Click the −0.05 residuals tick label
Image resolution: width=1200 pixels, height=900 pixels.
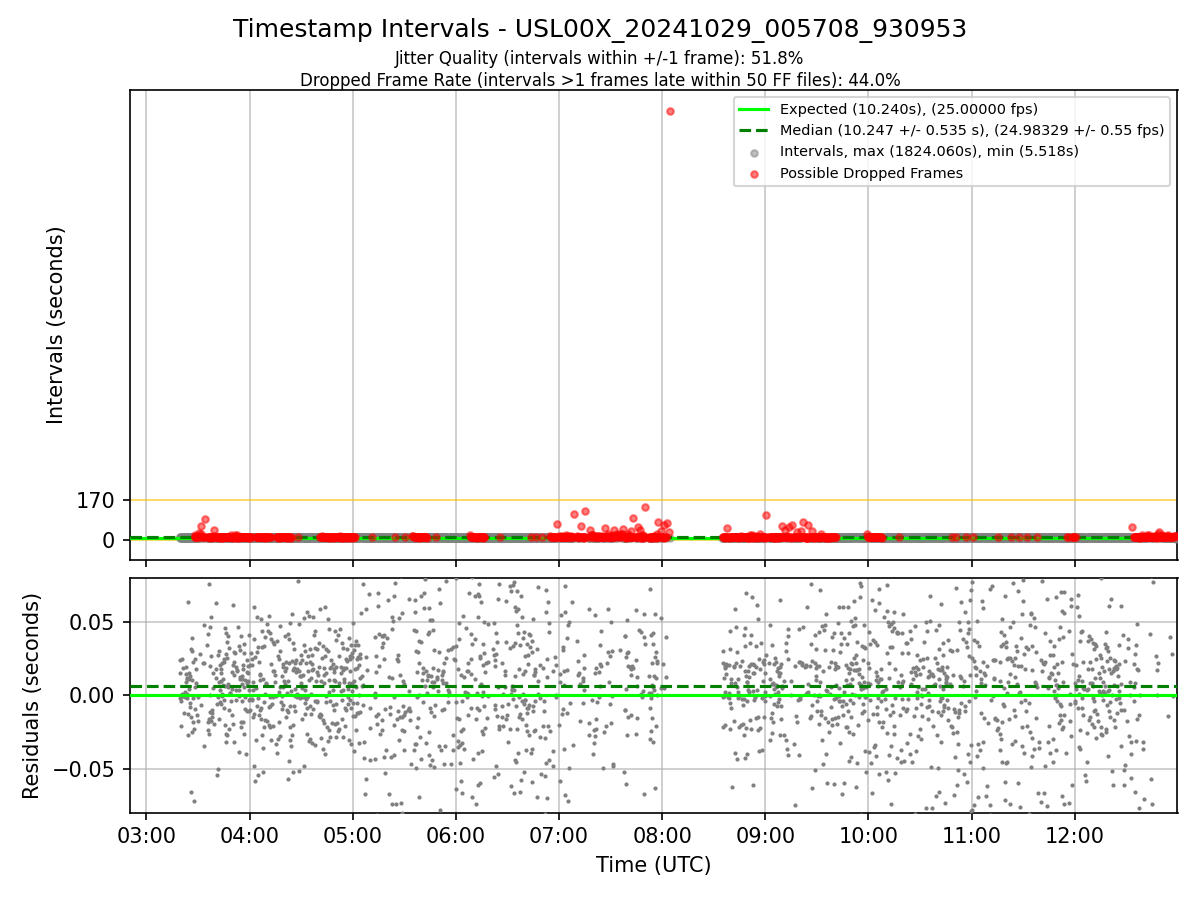pos(84,770)
